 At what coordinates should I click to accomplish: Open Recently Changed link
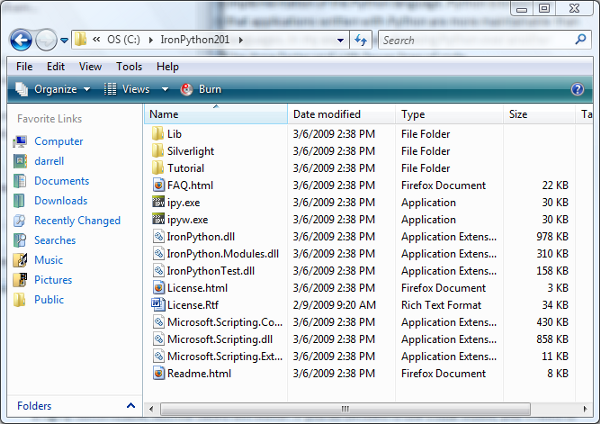click(x=77, y=220)
